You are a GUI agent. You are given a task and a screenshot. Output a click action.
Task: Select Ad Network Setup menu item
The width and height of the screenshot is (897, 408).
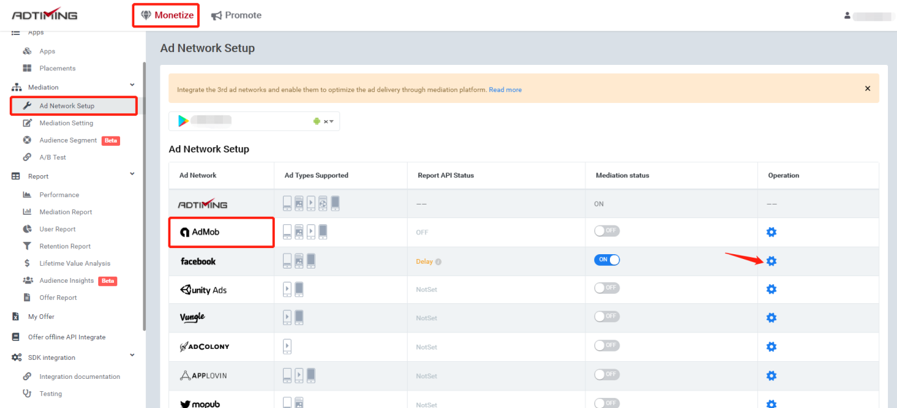(74, 106)
